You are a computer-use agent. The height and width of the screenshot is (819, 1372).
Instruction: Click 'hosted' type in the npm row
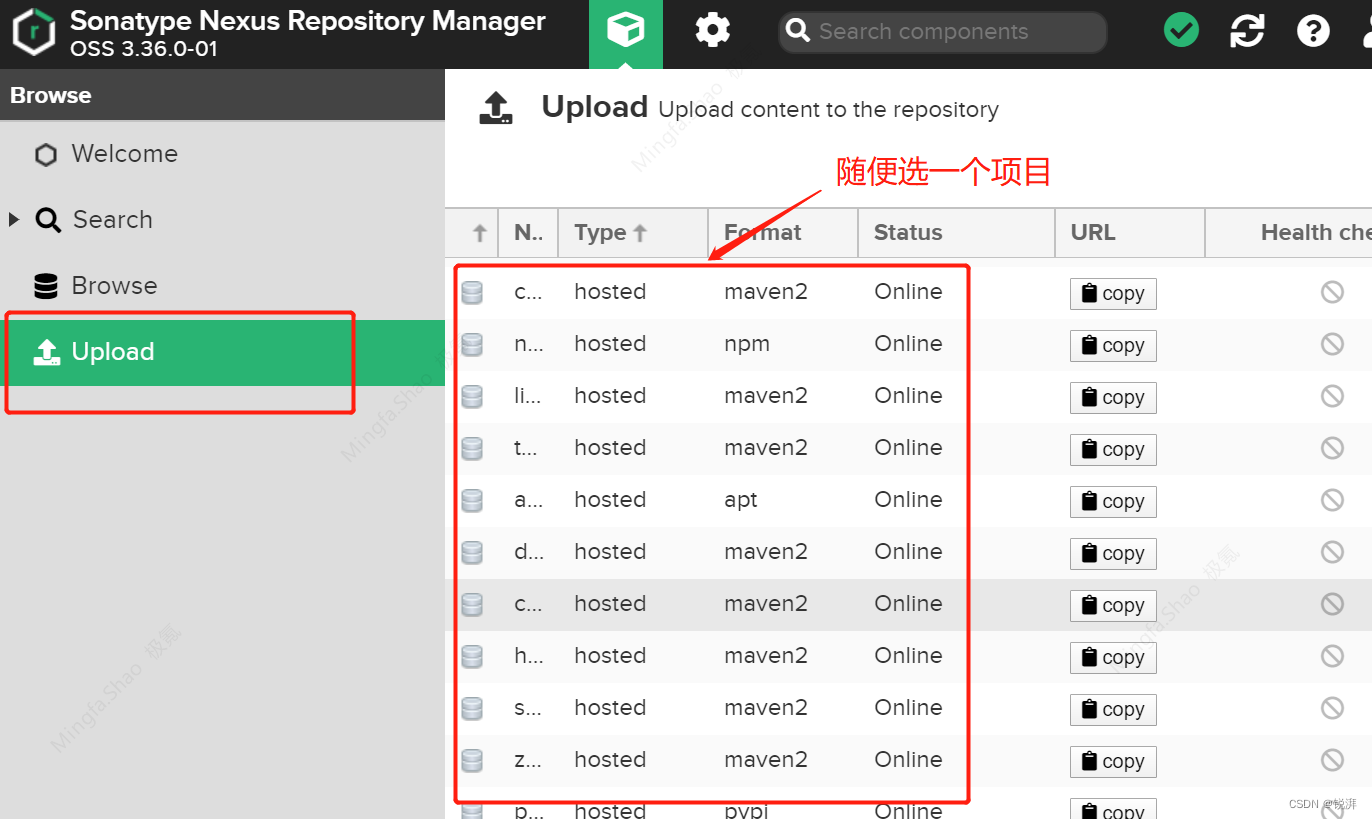tap(610, 344)
